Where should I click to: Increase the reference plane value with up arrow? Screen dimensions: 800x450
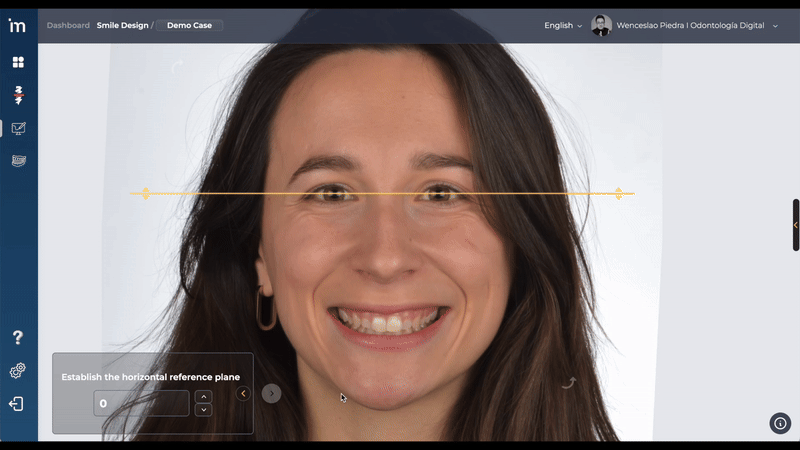tap(204, 397)
